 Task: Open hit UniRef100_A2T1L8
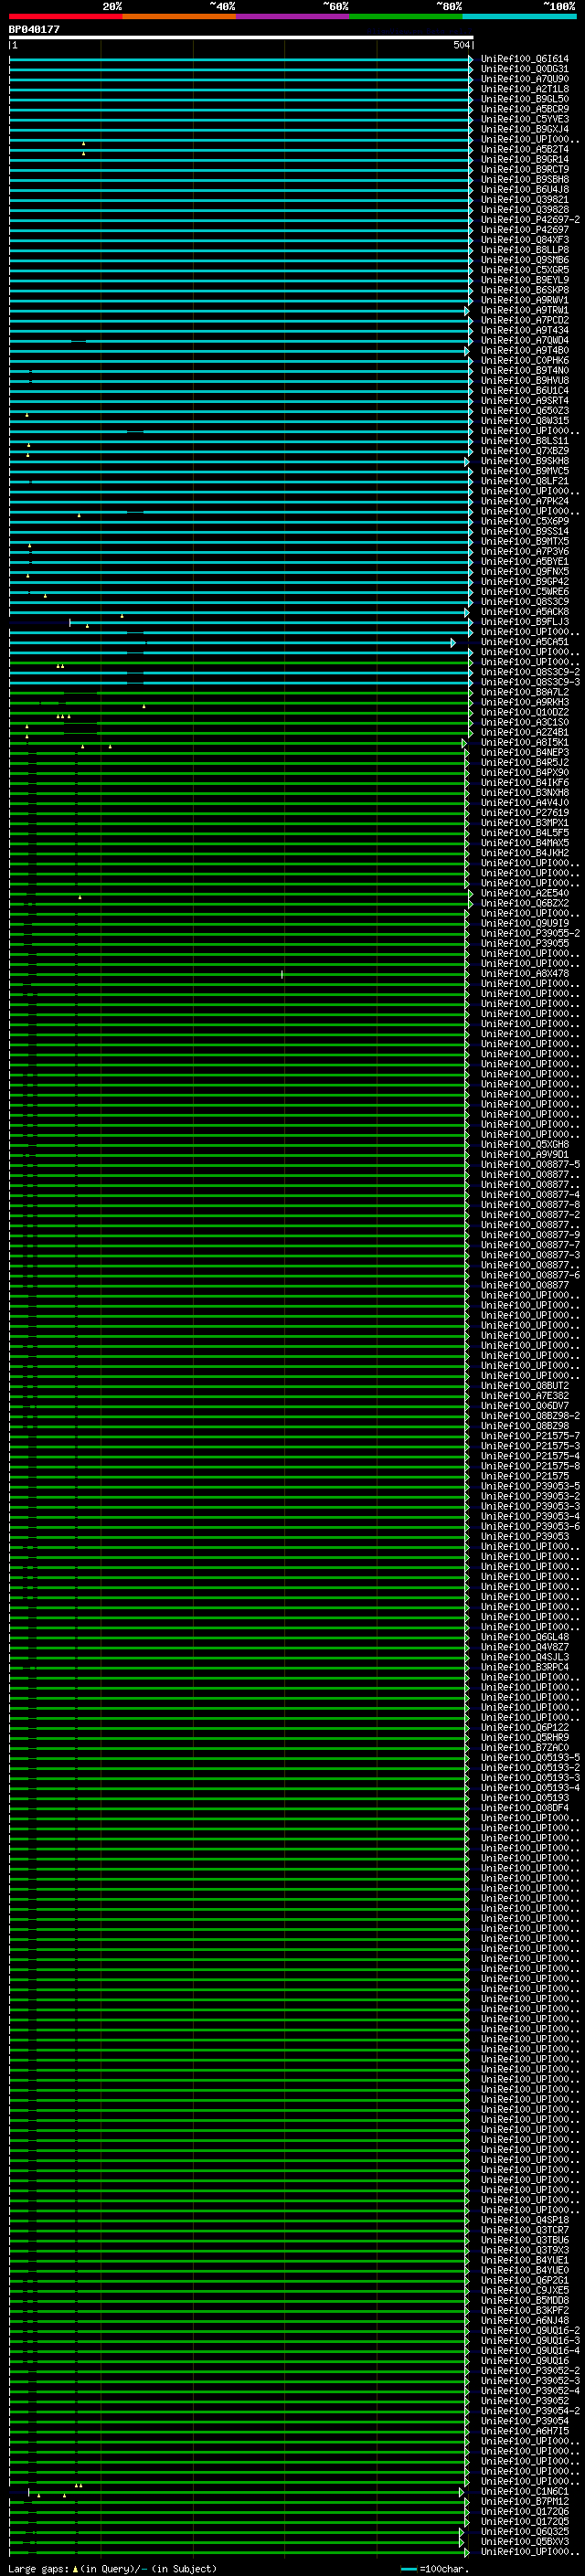pos(525,89)
